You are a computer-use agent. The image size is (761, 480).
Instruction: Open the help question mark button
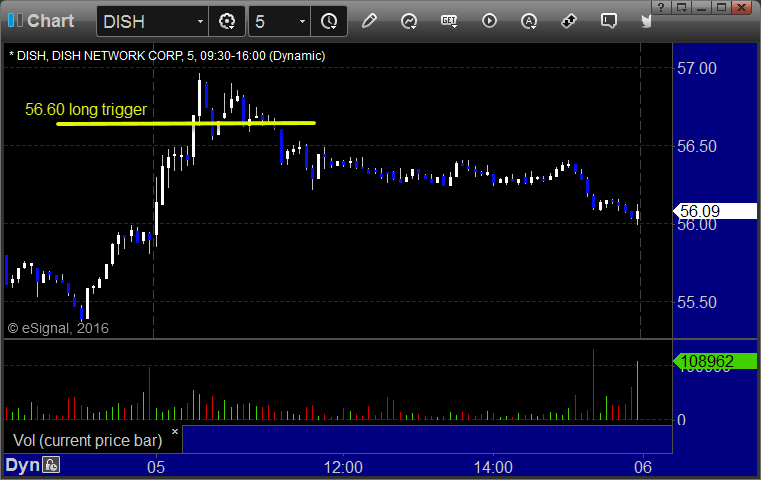tap(661, 8)
